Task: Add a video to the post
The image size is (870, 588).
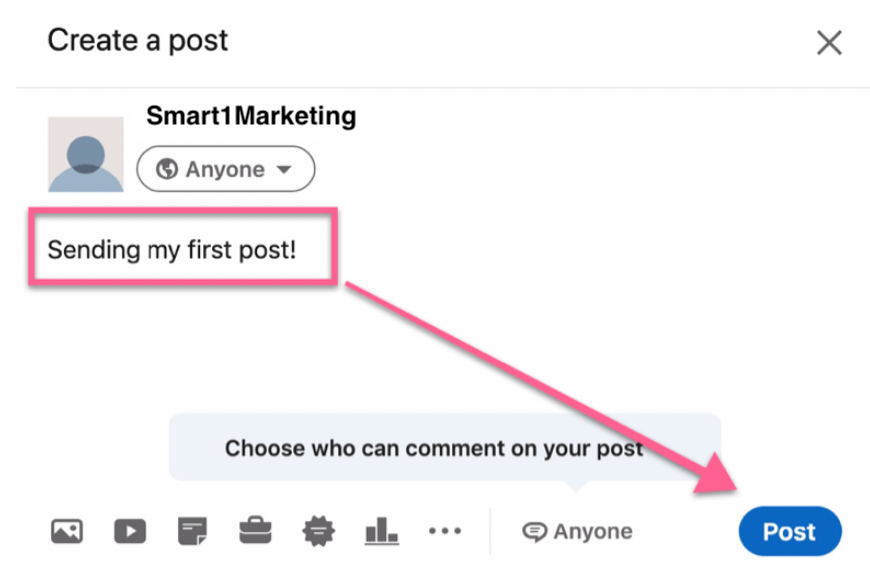Action: tap(130, 531)
